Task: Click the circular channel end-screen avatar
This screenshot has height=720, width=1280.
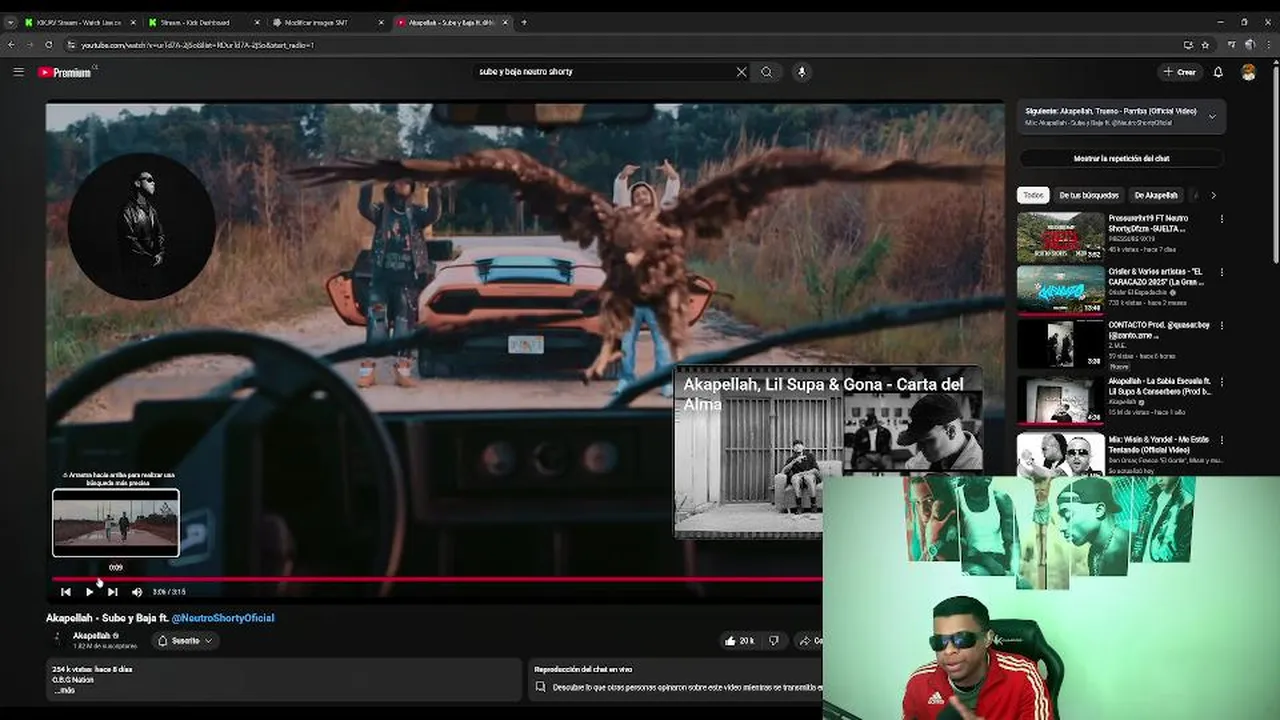Action: [x=141, y=226]
